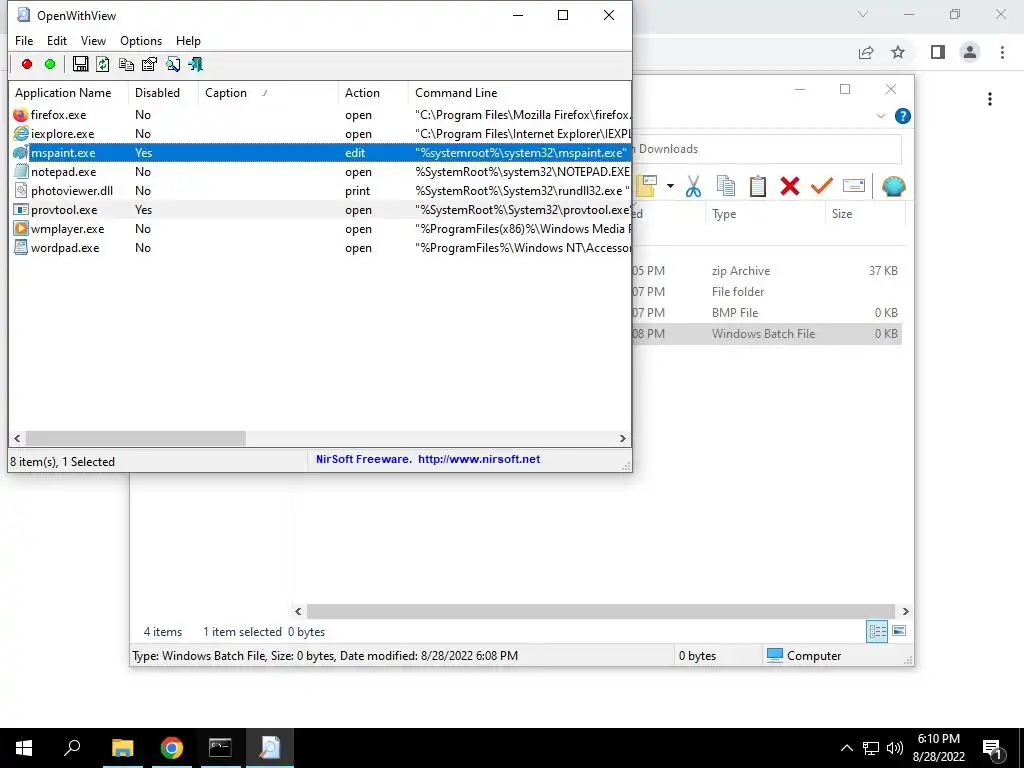
Task: Open the Options menu in OpenWithView
Action: [141, 40]
